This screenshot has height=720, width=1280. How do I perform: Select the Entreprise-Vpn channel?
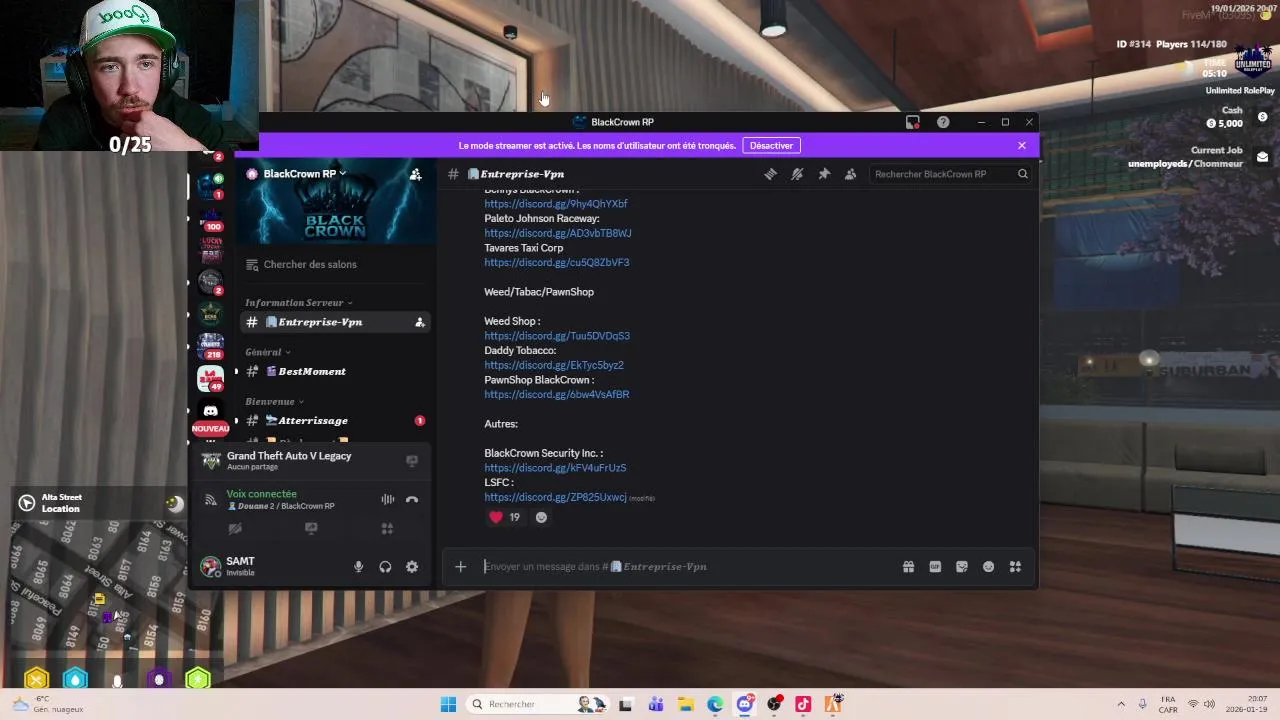coord(335,322)
